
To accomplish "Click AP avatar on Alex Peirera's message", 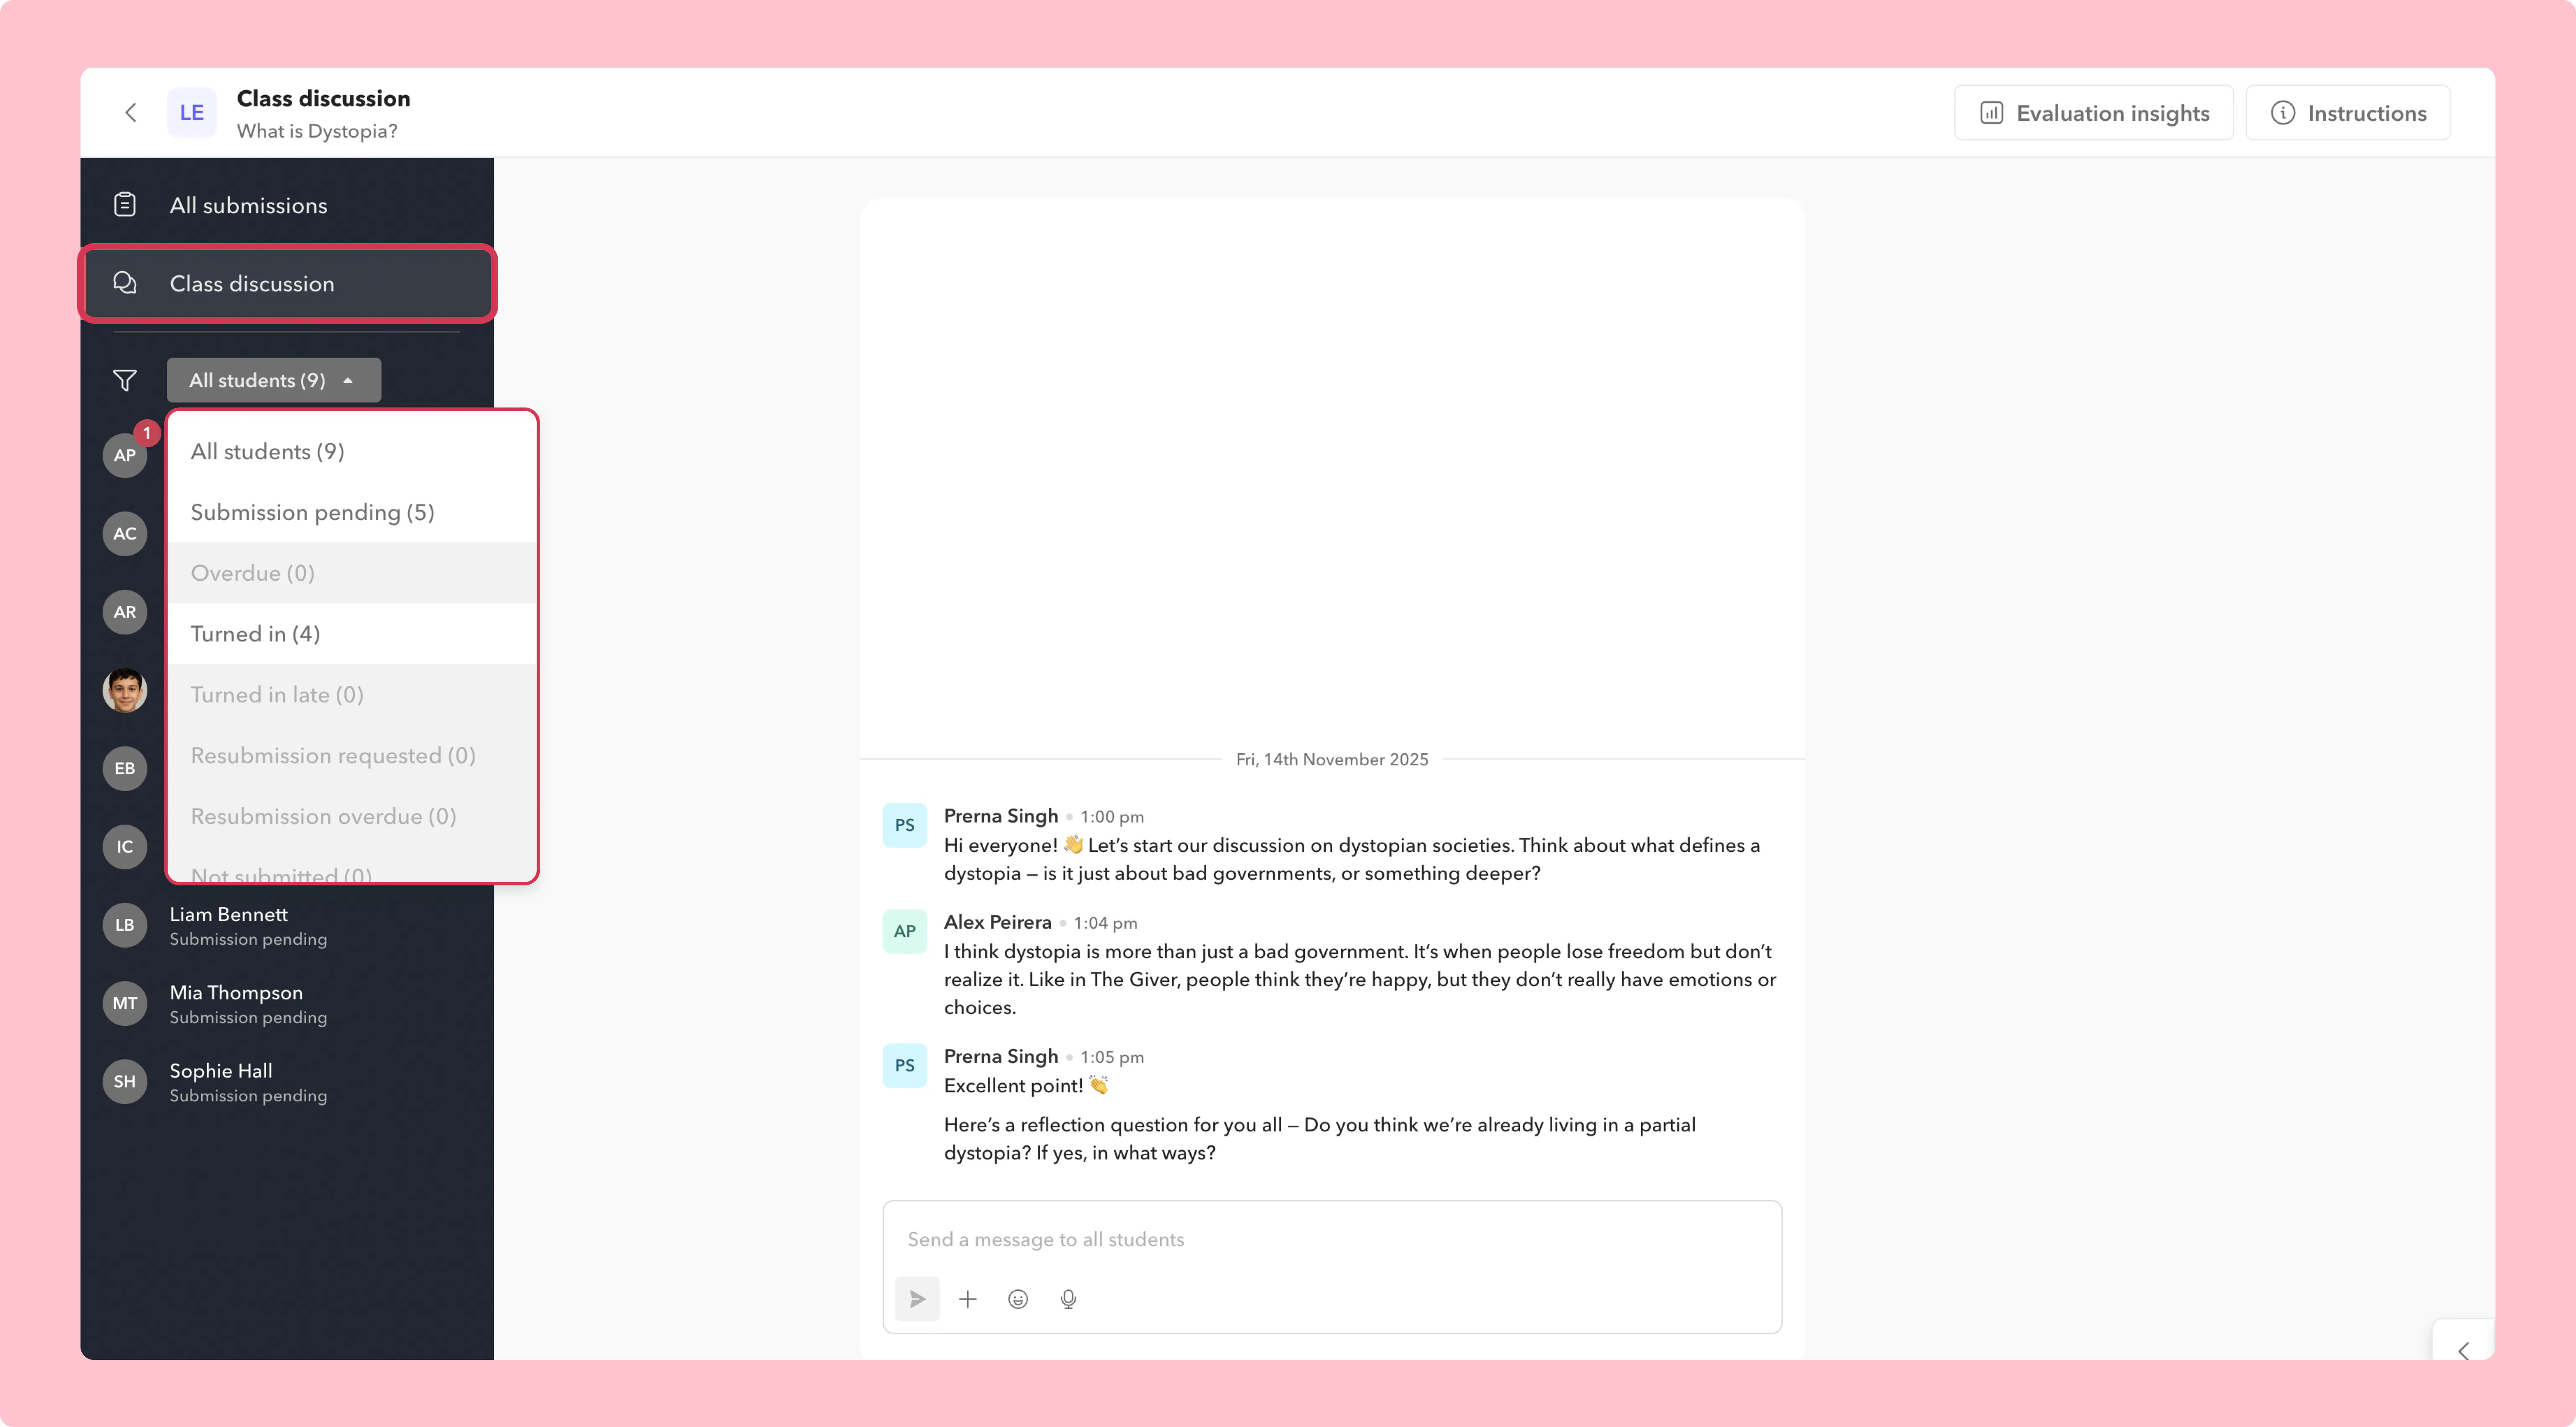I will [x=905, y=931].
